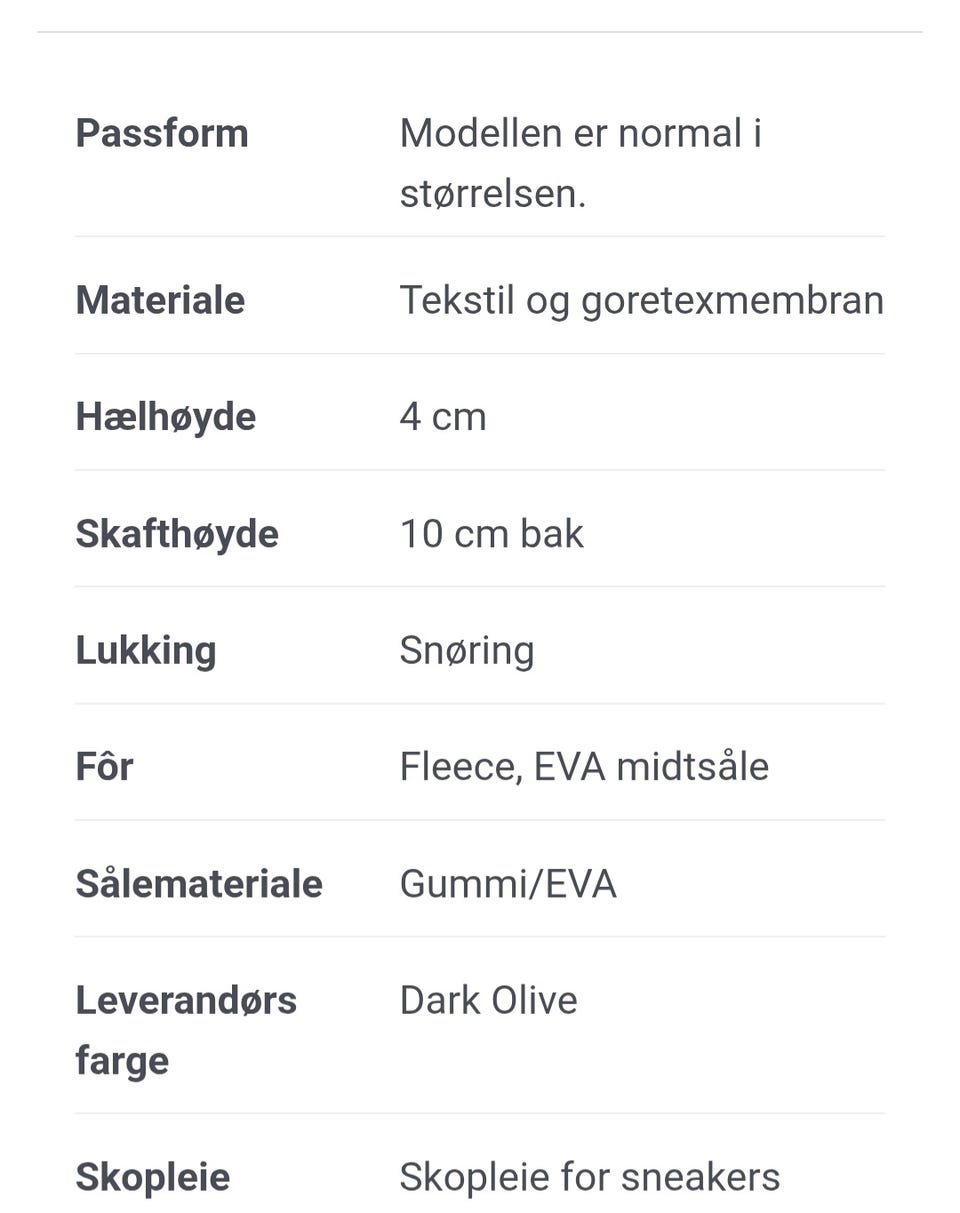Click the word 'farge' under Leverandørs
Image resolution: width=960 pixels, height=1213 pixels.
click(x=122, y=1061)
